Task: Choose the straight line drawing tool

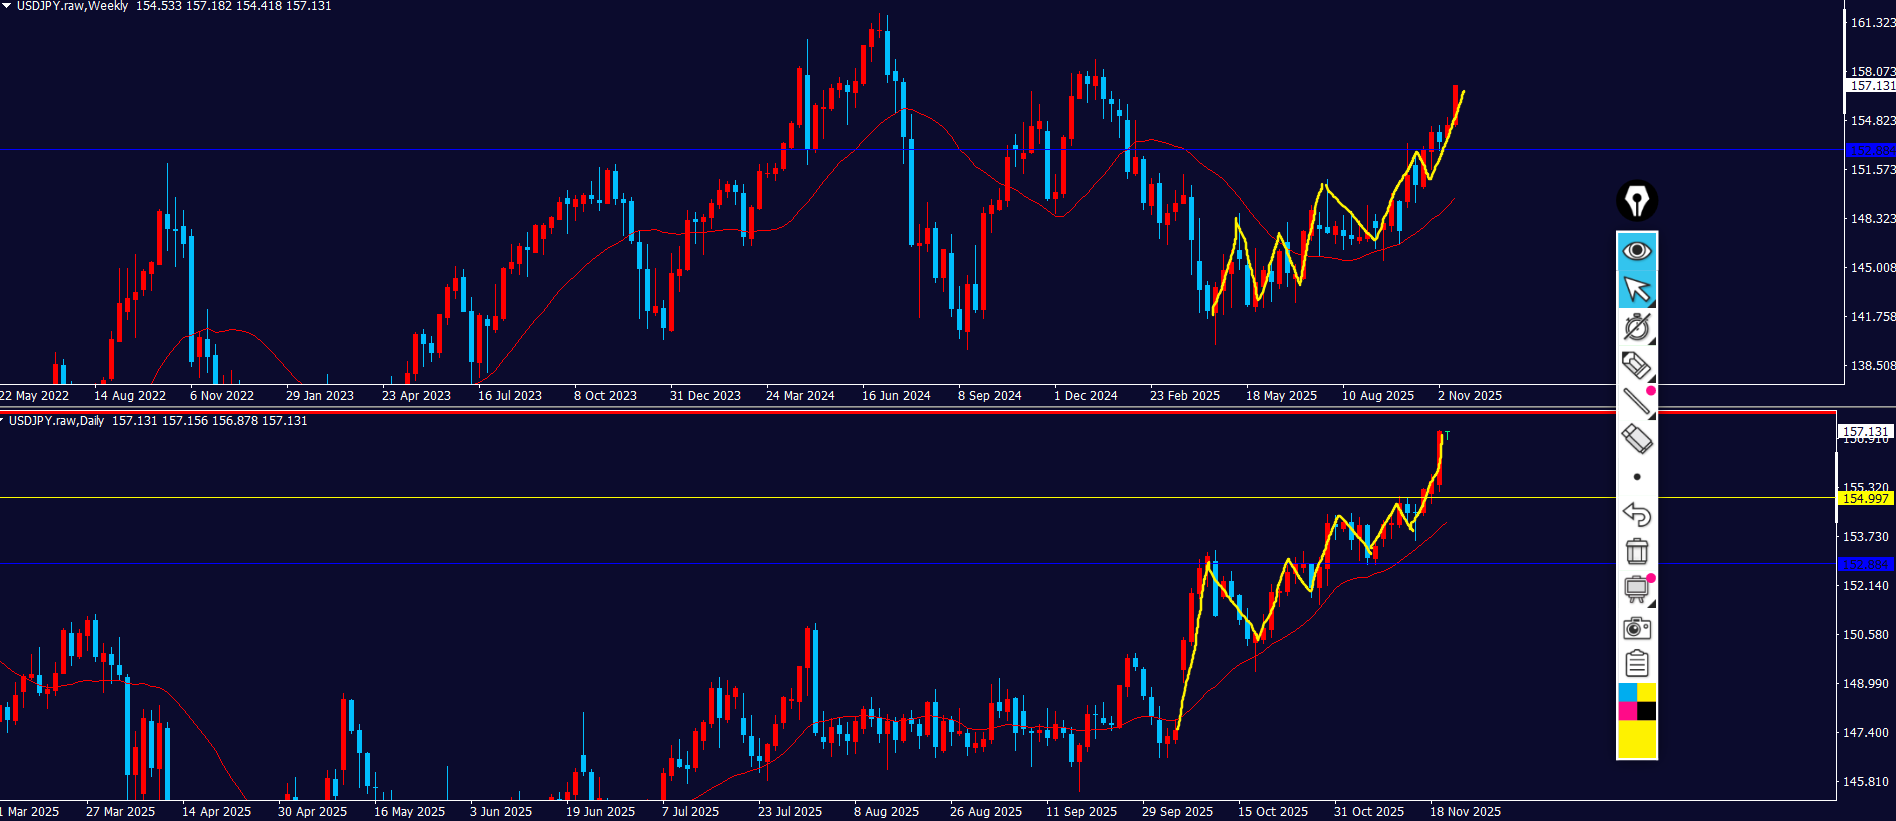Action: pyautogui.click(x=1636, y=401)
